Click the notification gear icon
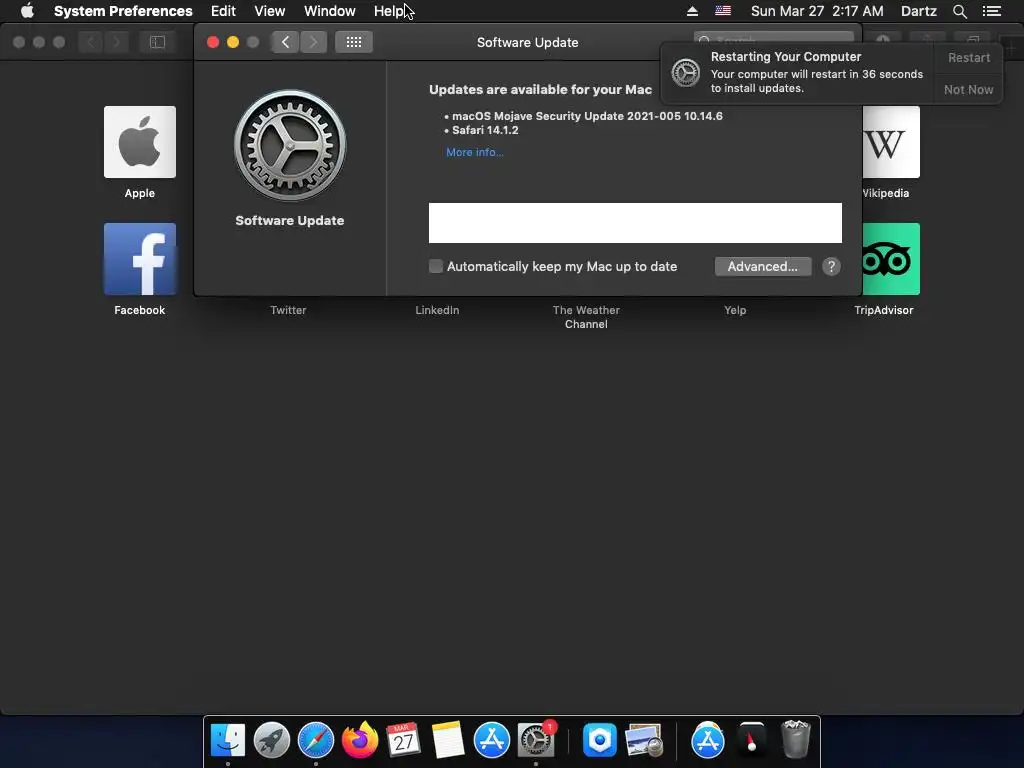 [686, 72]
